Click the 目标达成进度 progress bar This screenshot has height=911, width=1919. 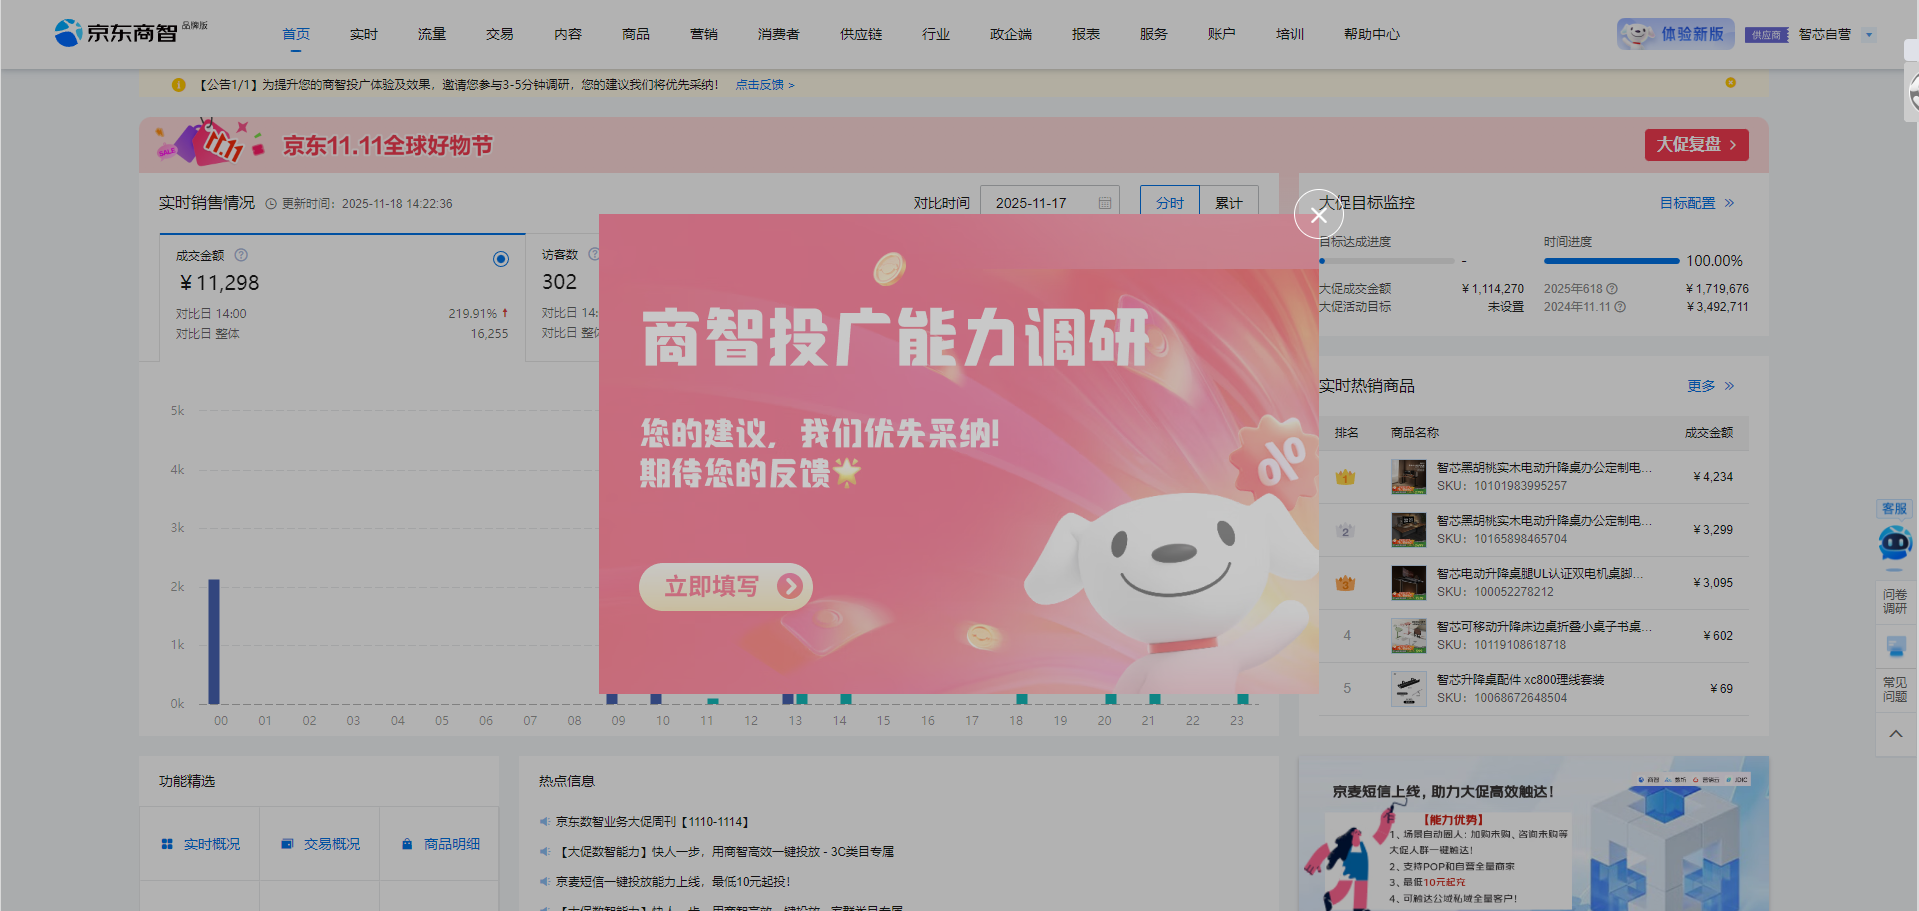tap(1386, 261)
